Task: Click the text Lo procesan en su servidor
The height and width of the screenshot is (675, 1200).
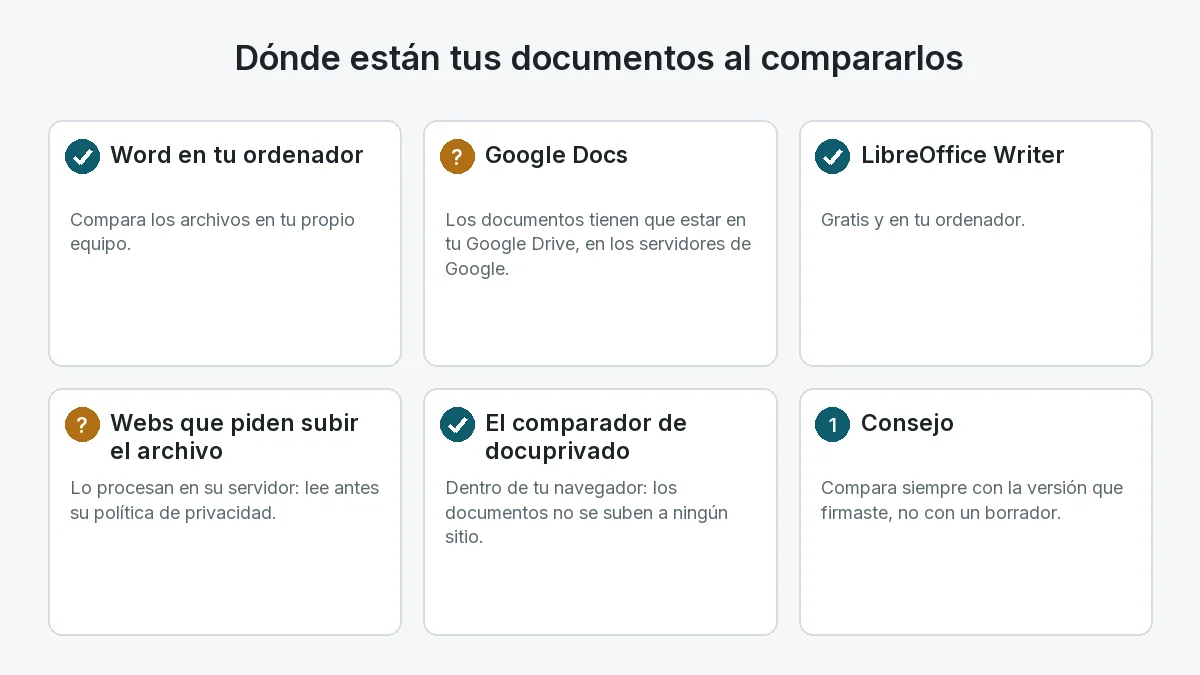Action: click(x=225, y=500)
